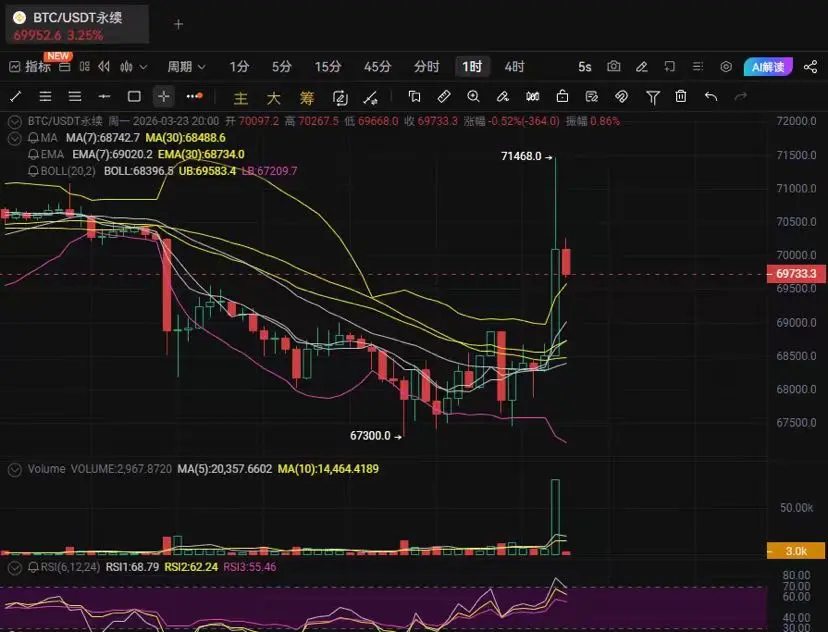Click the 主 indicator button

click(x=241, y=98)
